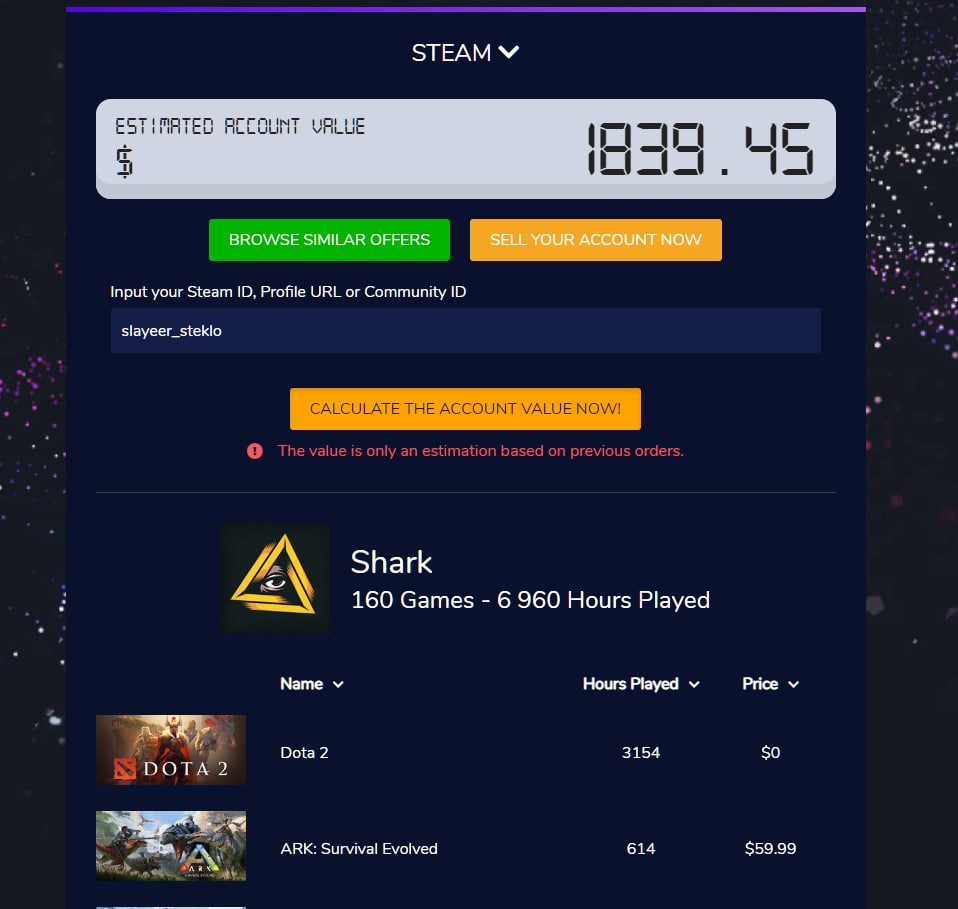Image resolution: width=958 pixels, height=909 pixels.
Task: Click the chevron arrow beside Name
Action: tap(338, 684)
